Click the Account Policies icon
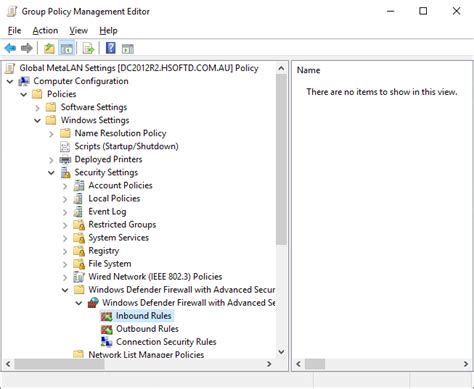The width and height of the screenshot is (474, 389). [x=79, y=186]
